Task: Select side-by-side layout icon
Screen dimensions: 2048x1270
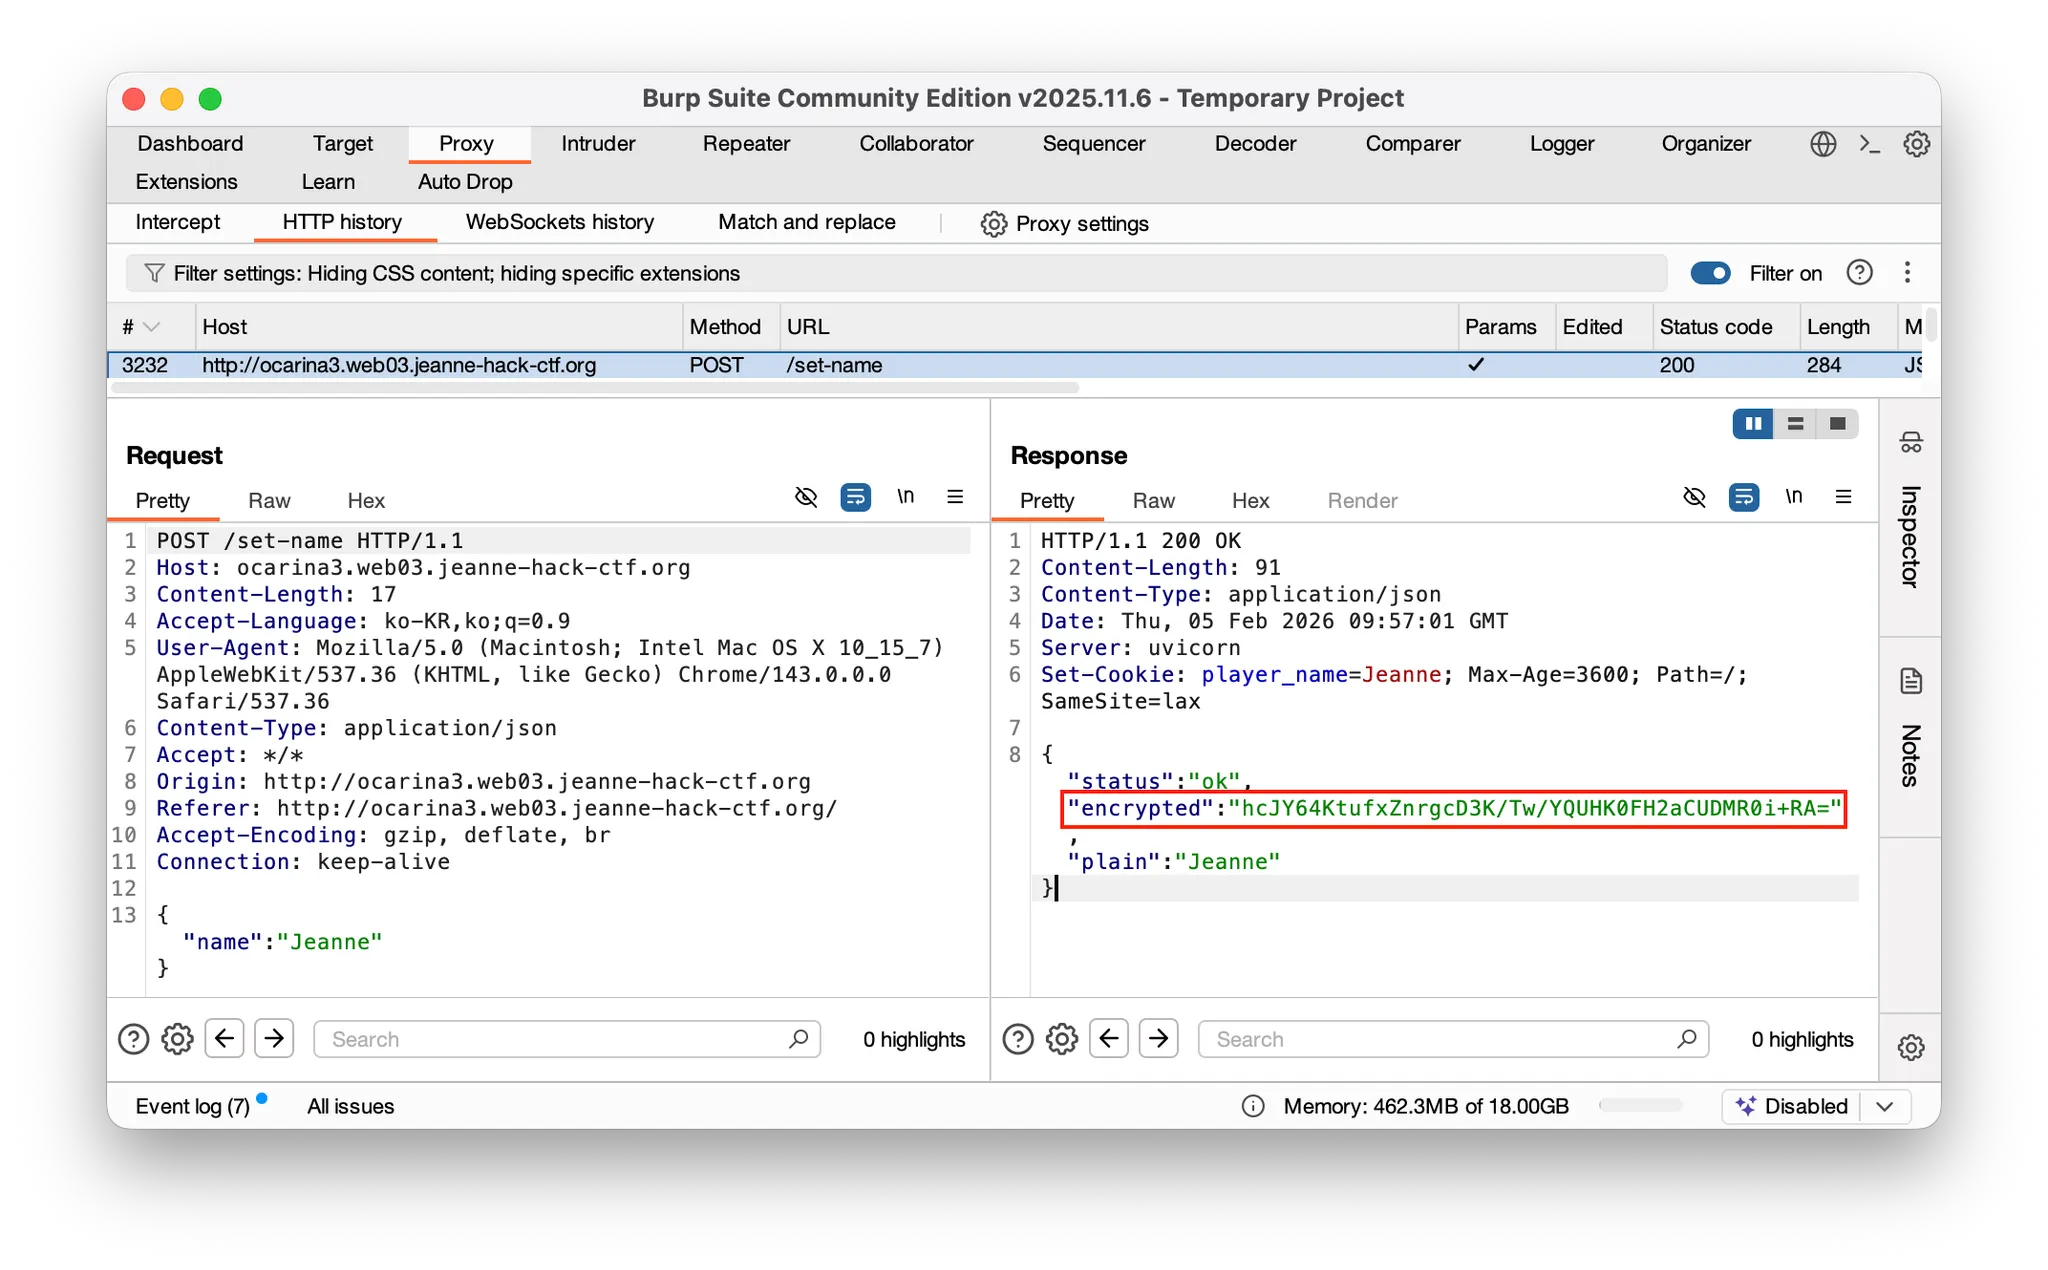Action: point(1753,424)
